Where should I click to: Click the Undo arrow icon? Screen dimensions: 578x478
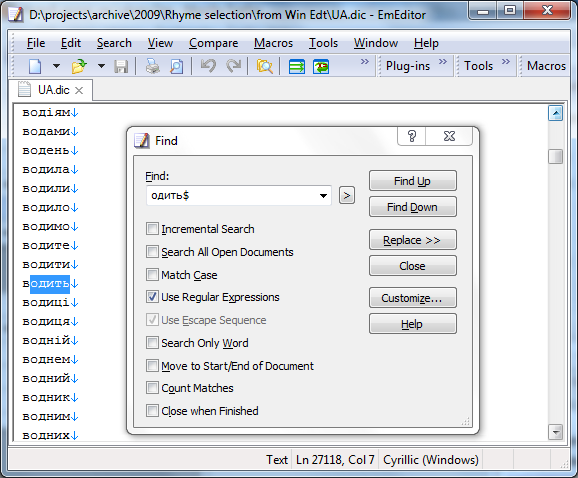click(208, 66)
